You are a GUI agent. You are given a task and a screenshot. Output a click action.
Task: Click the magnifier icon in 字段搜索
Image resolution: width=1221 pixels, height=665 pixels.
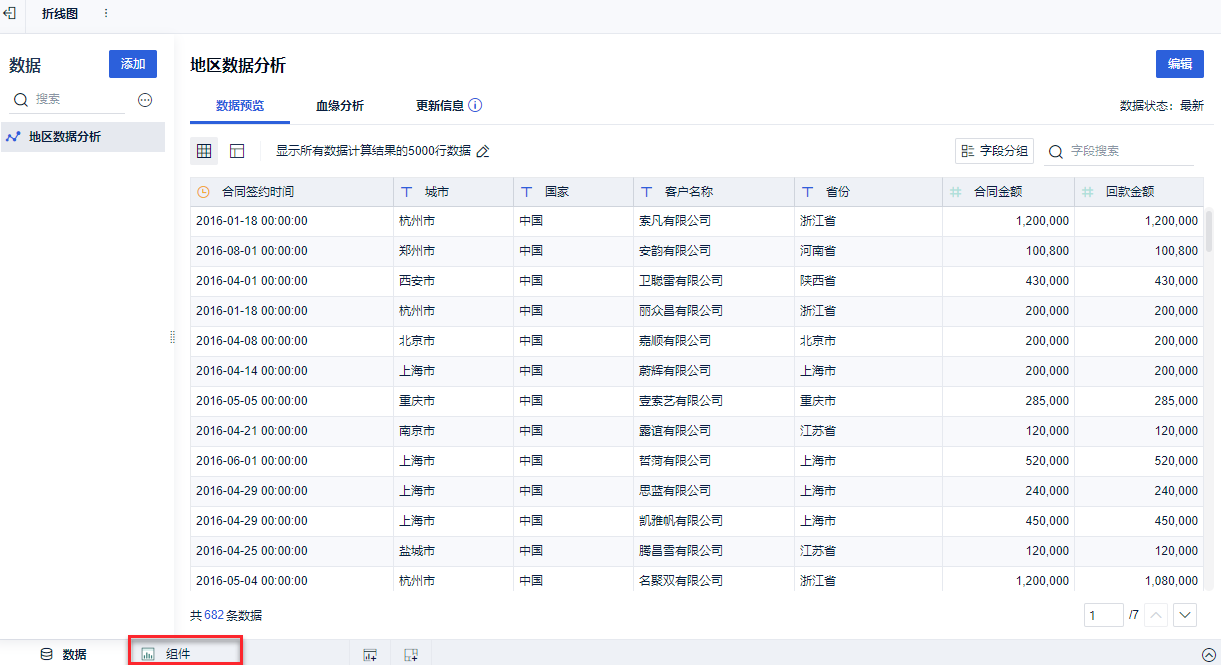(1056, 151)
